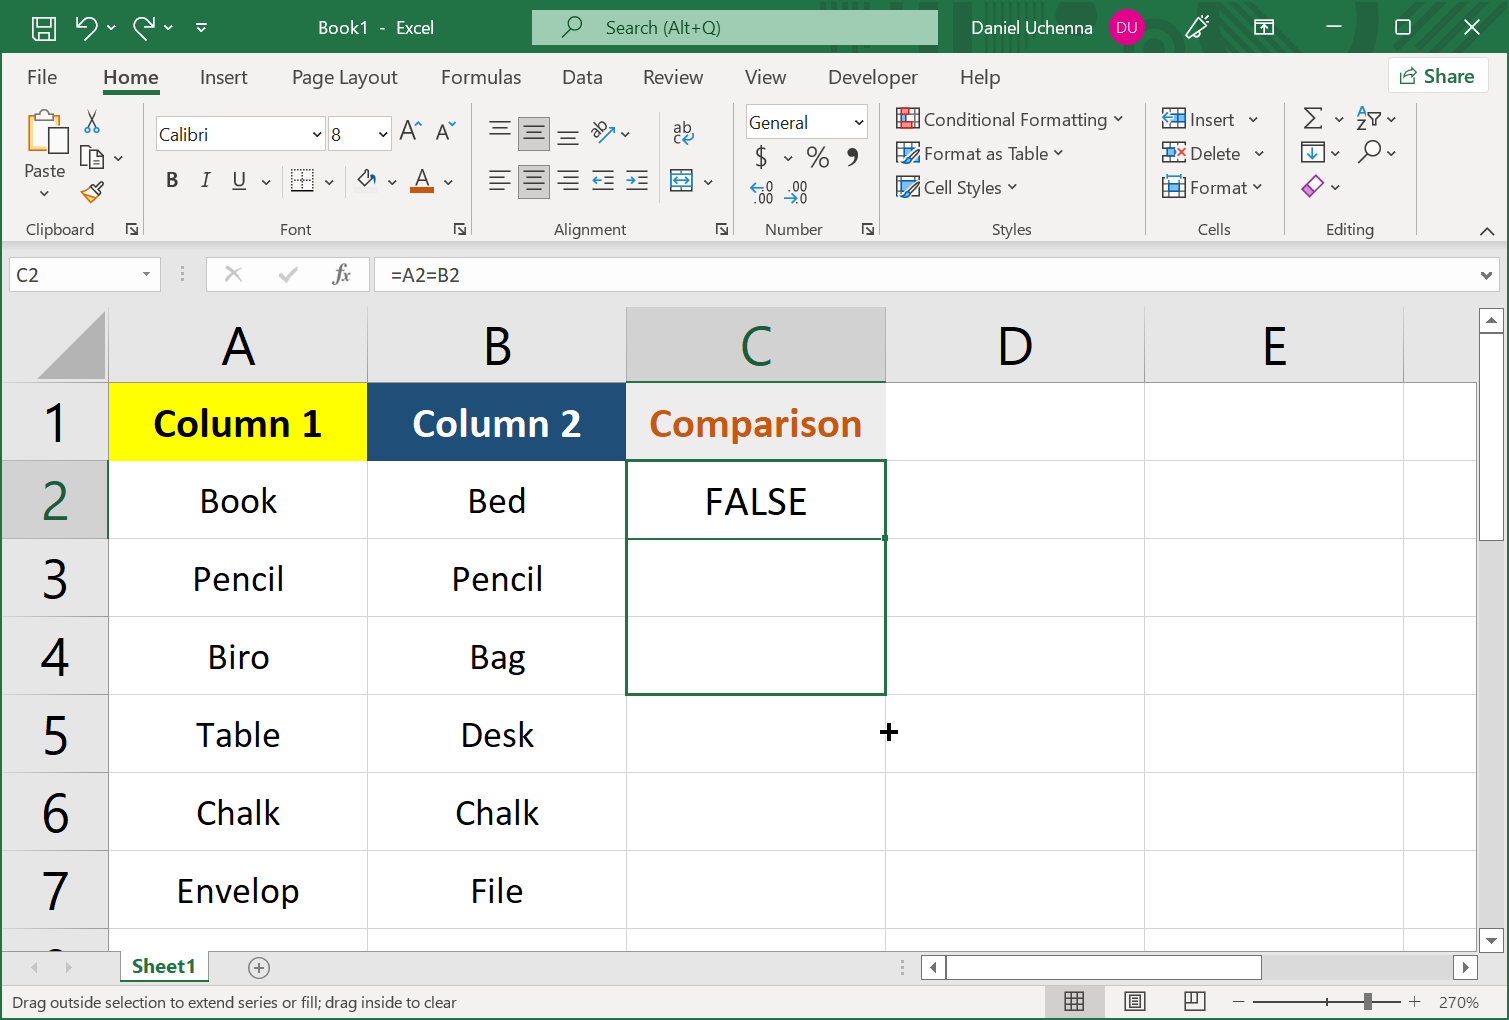Apply the Percent Style number format
The height and width of the screenshot is (1020, 1509).
point(817,157)
